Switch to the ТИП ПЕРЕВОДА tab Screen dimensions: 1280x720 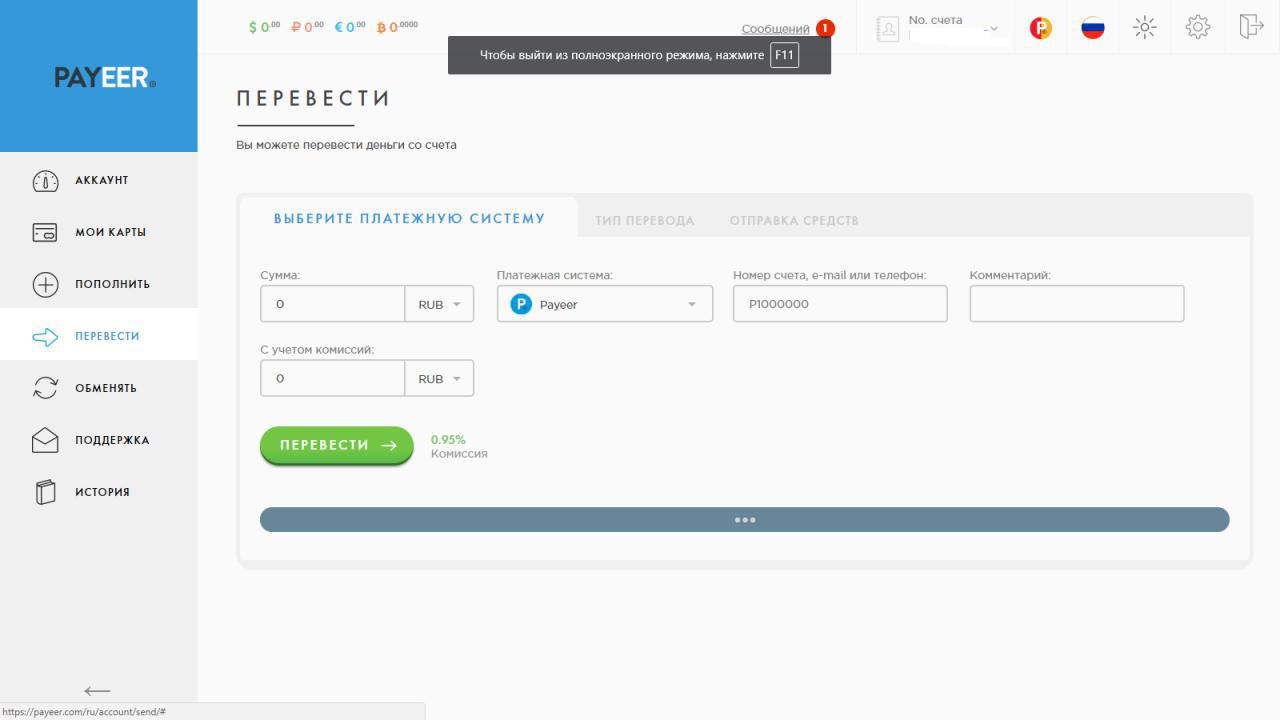click(x=645, y=220)
